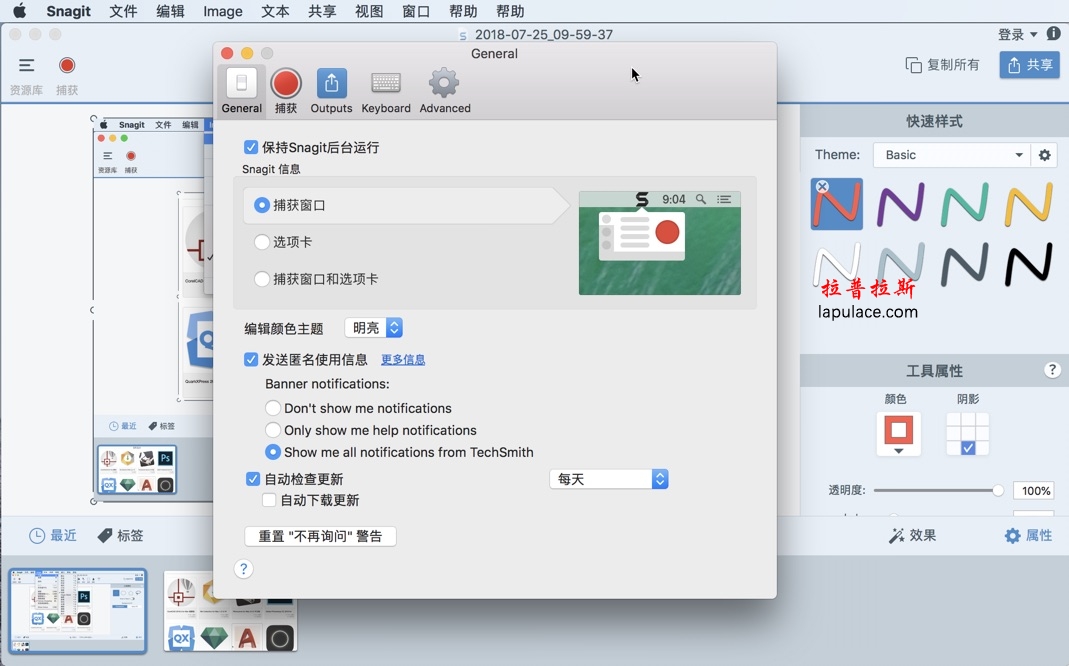Image resolution: width=1069 pixels, height=666 pixels.
Task: Open the 登录 sign-in dropdown
Action: tap(1017, 34)
